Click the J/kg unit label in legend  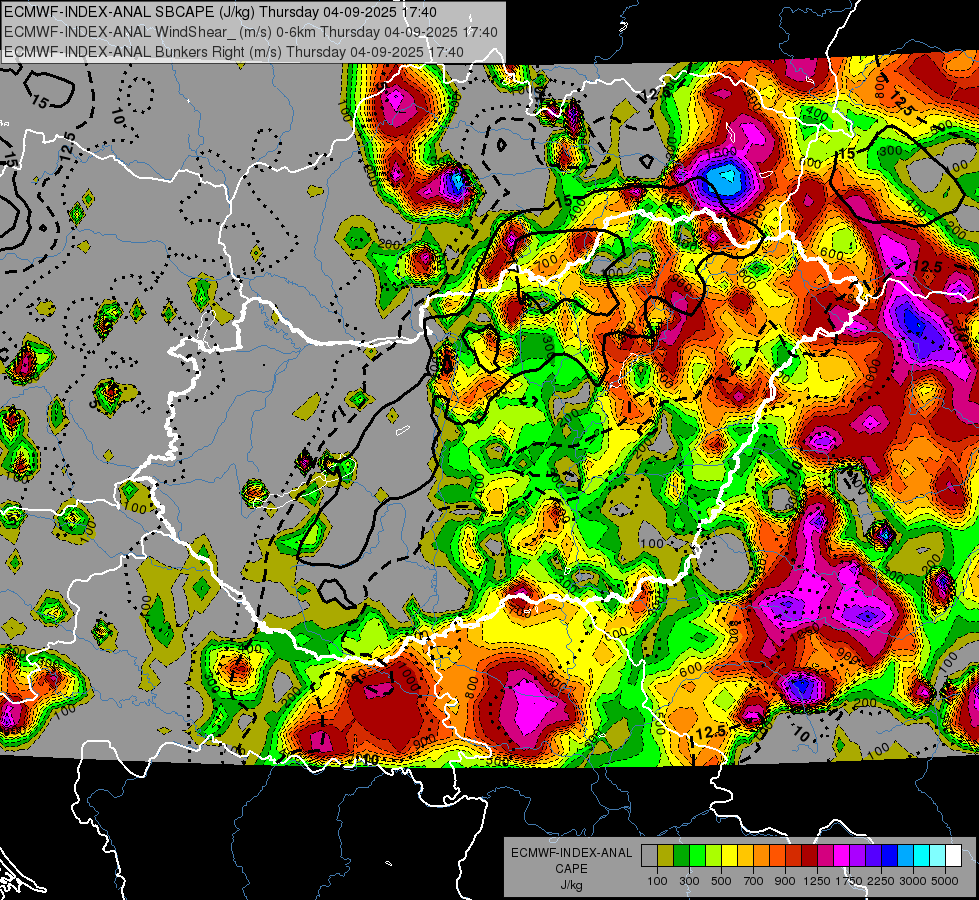click(x=571, y=885)
